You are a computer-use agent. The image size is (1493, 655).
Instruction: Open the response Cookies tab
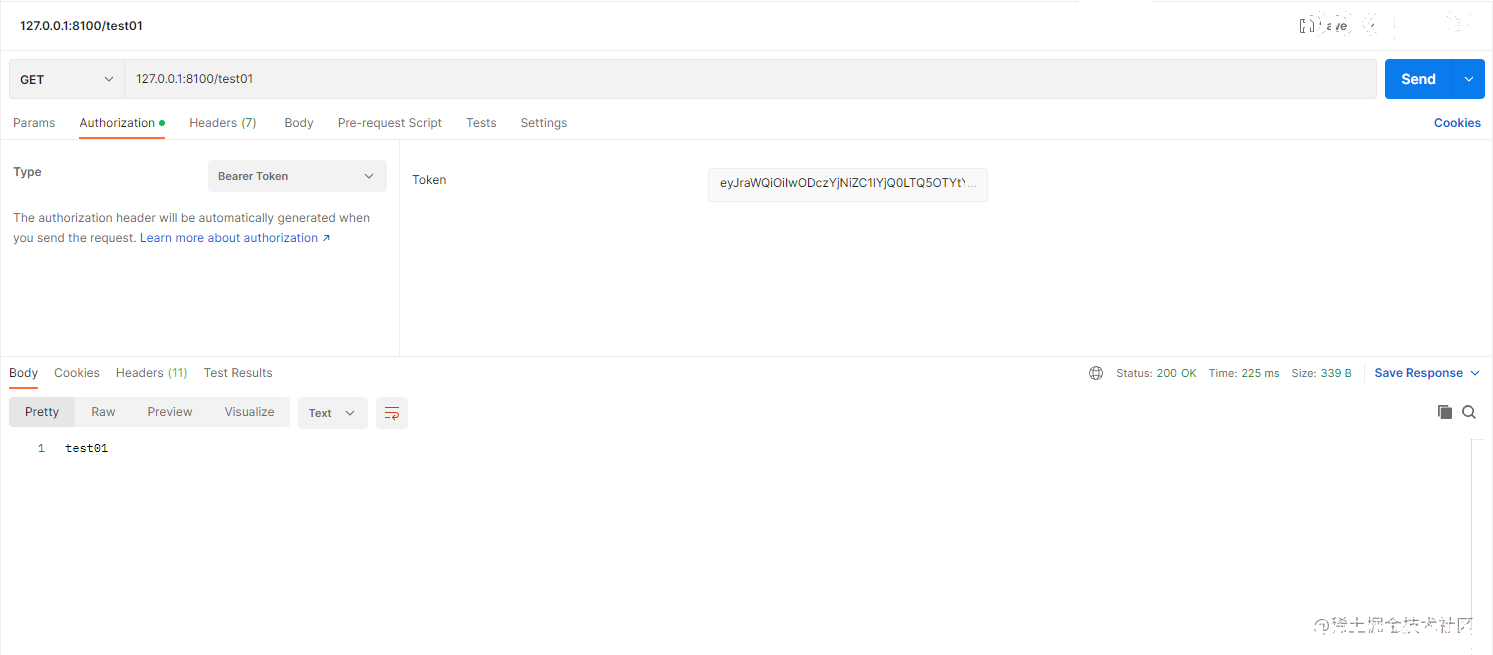point(77,373)
